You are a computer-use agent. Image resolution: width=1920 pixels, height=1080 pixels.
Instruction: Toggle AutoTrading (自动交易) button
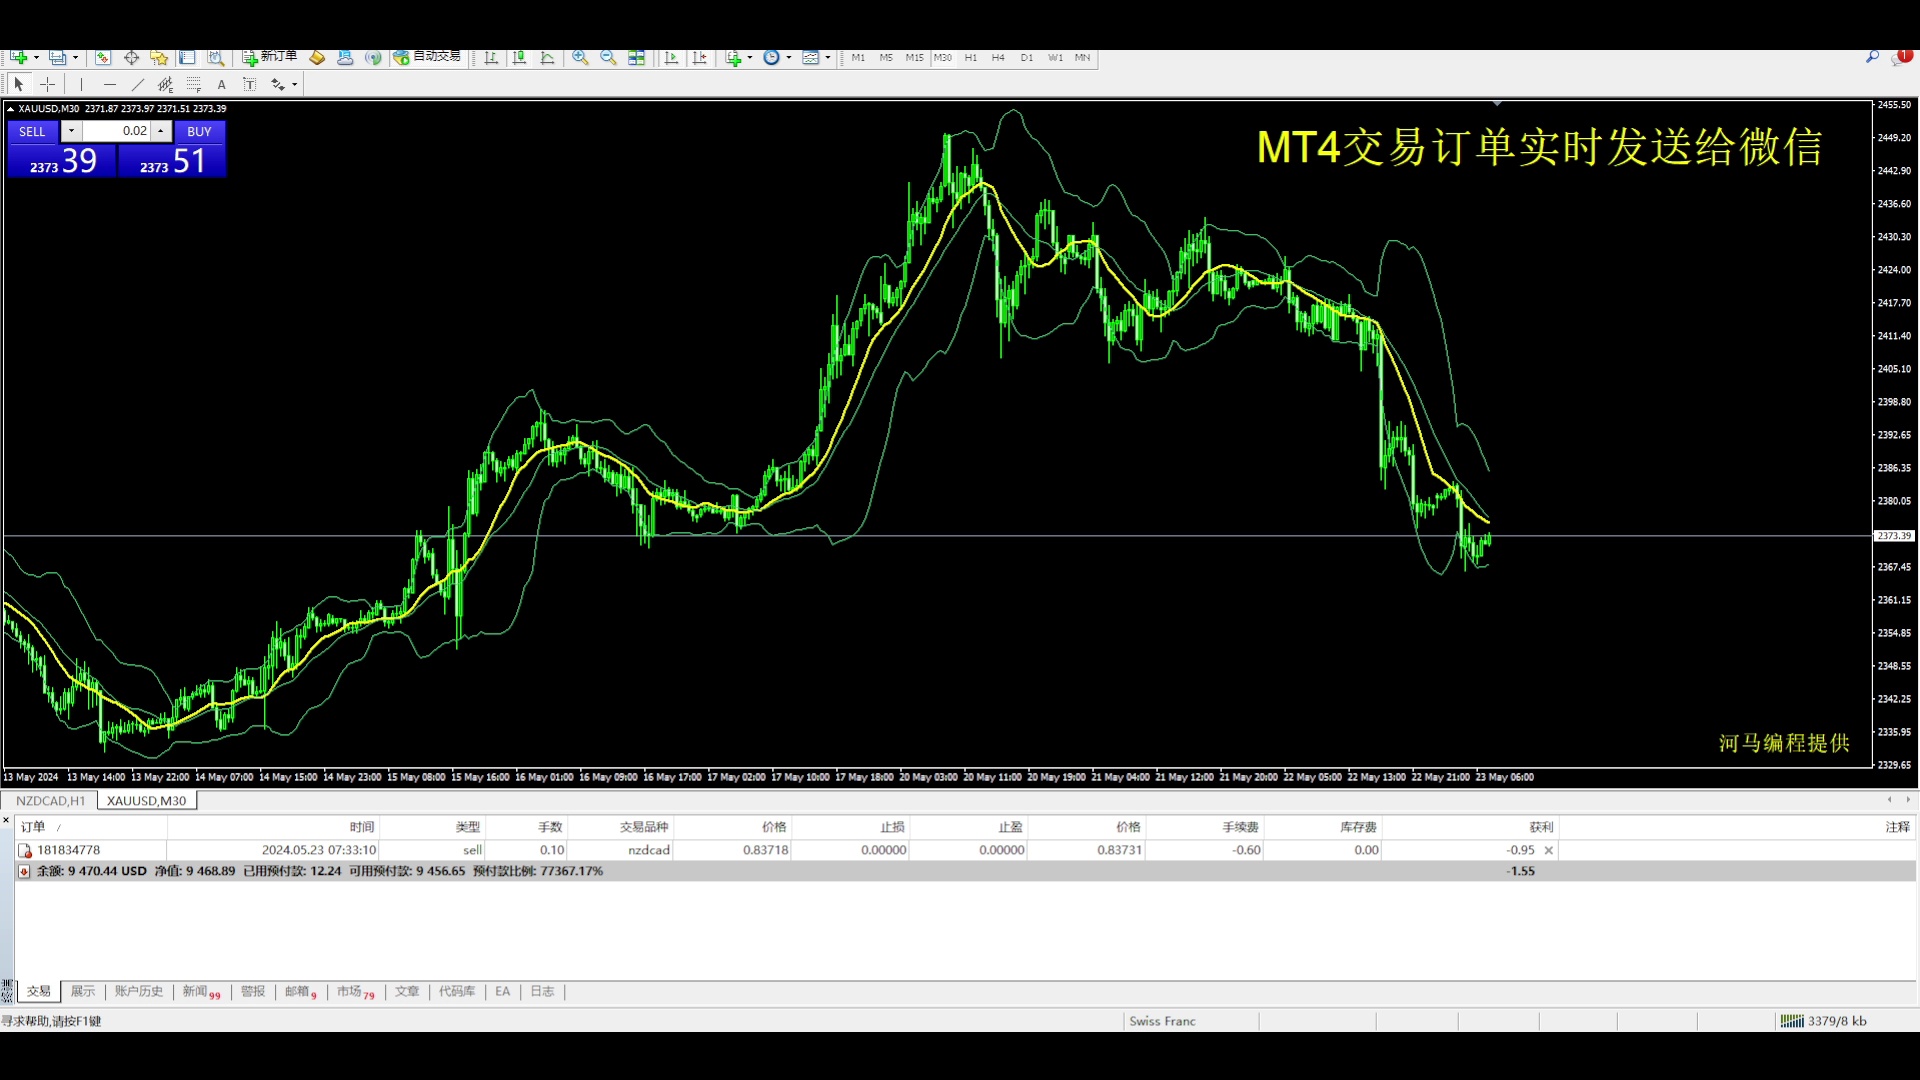point(427,57)
